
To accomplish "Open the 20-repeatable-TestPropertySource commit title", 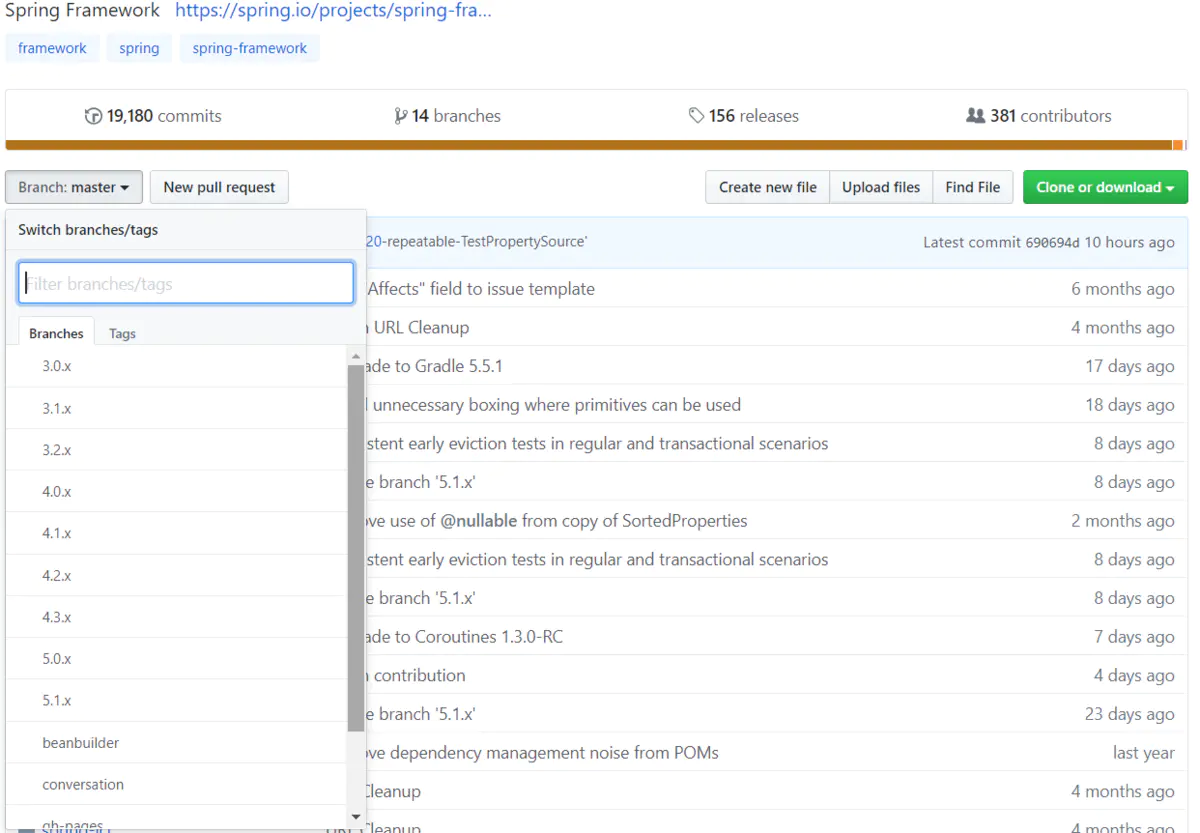I will 477,242.
